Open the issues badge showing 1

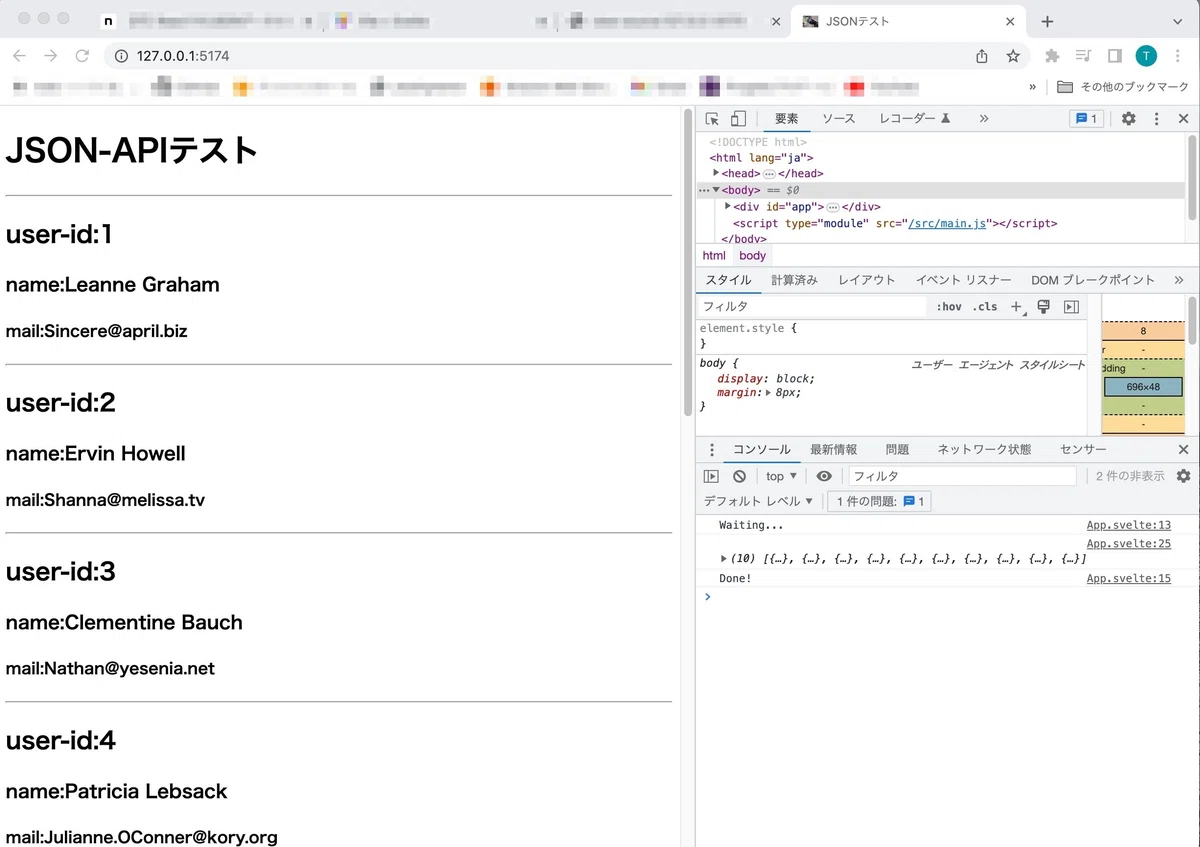click(1086, 118)
